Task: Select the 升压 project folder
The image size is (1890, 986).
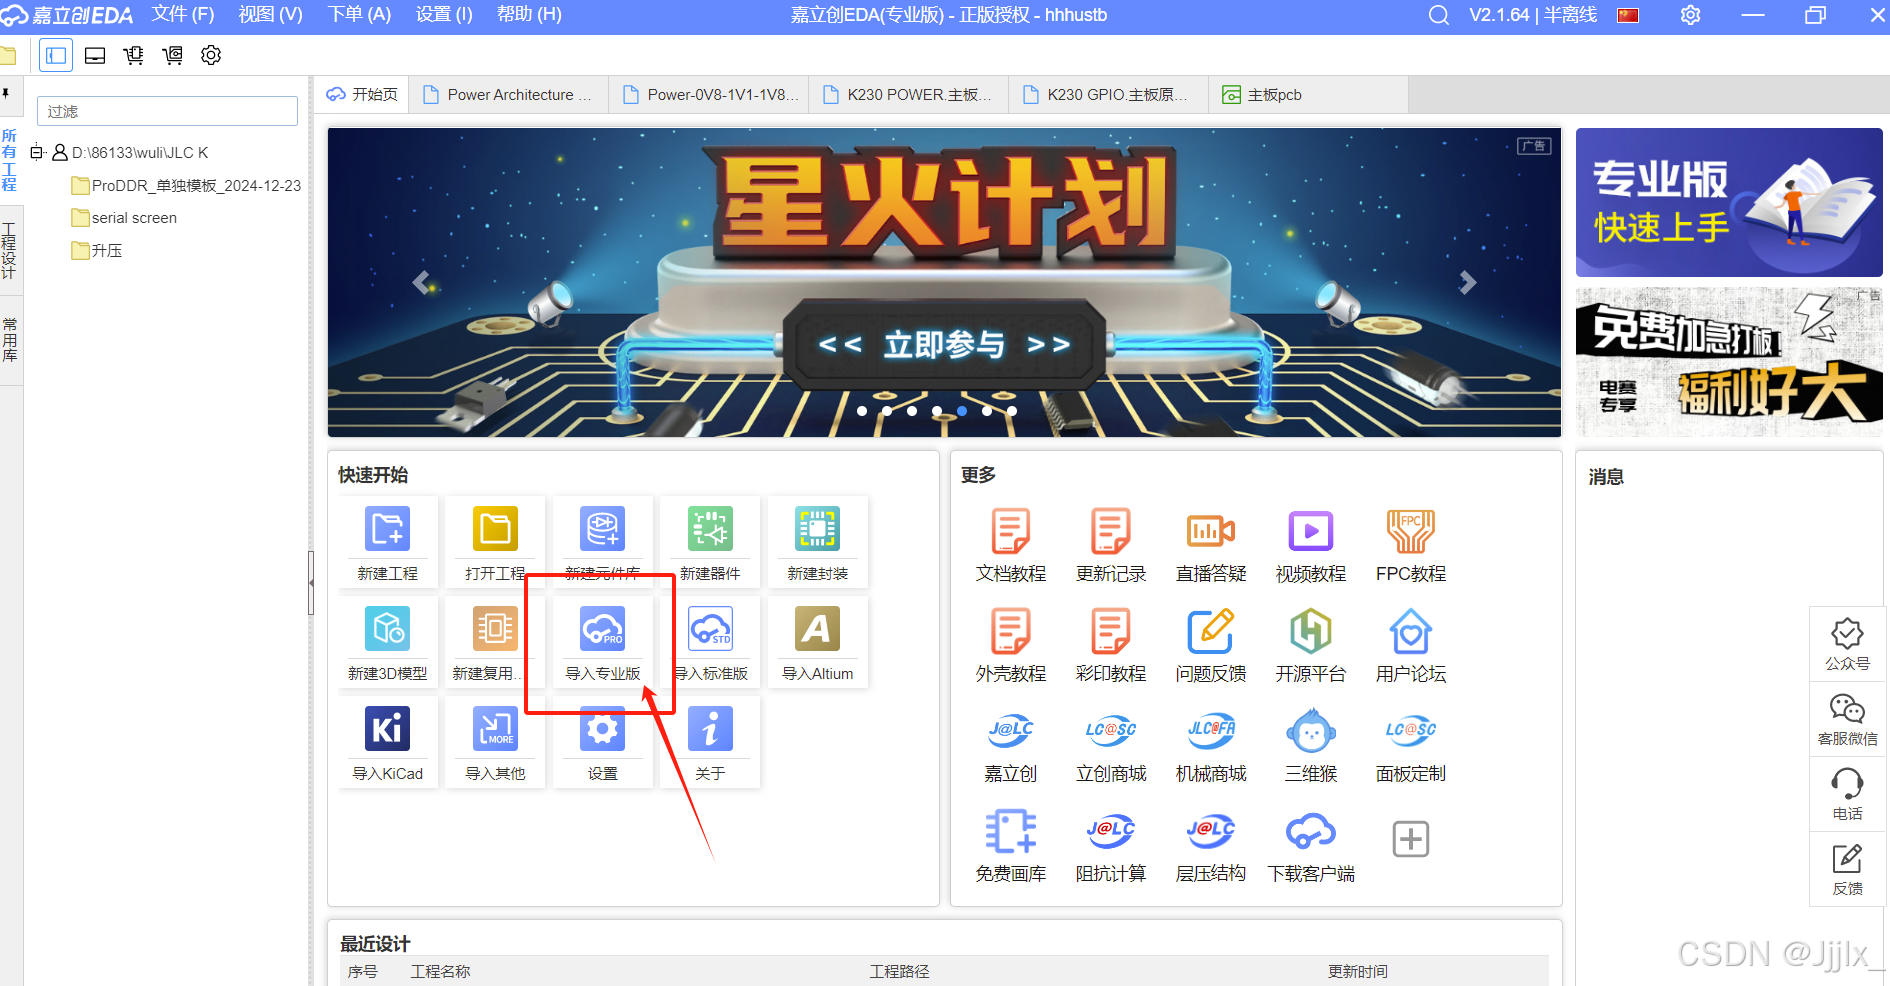Action: click(98, 250)
